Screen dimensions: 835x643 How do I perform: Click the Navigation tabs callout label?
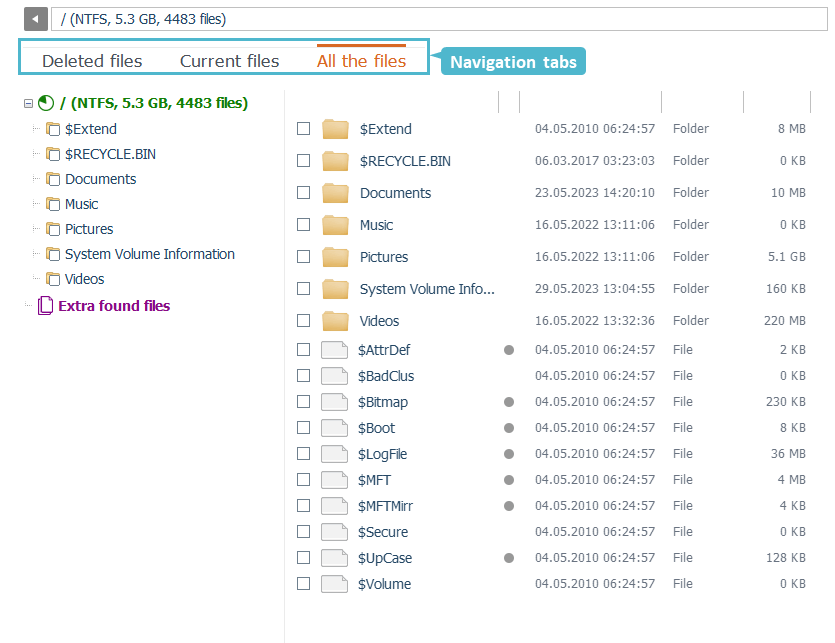pos(512,61)
